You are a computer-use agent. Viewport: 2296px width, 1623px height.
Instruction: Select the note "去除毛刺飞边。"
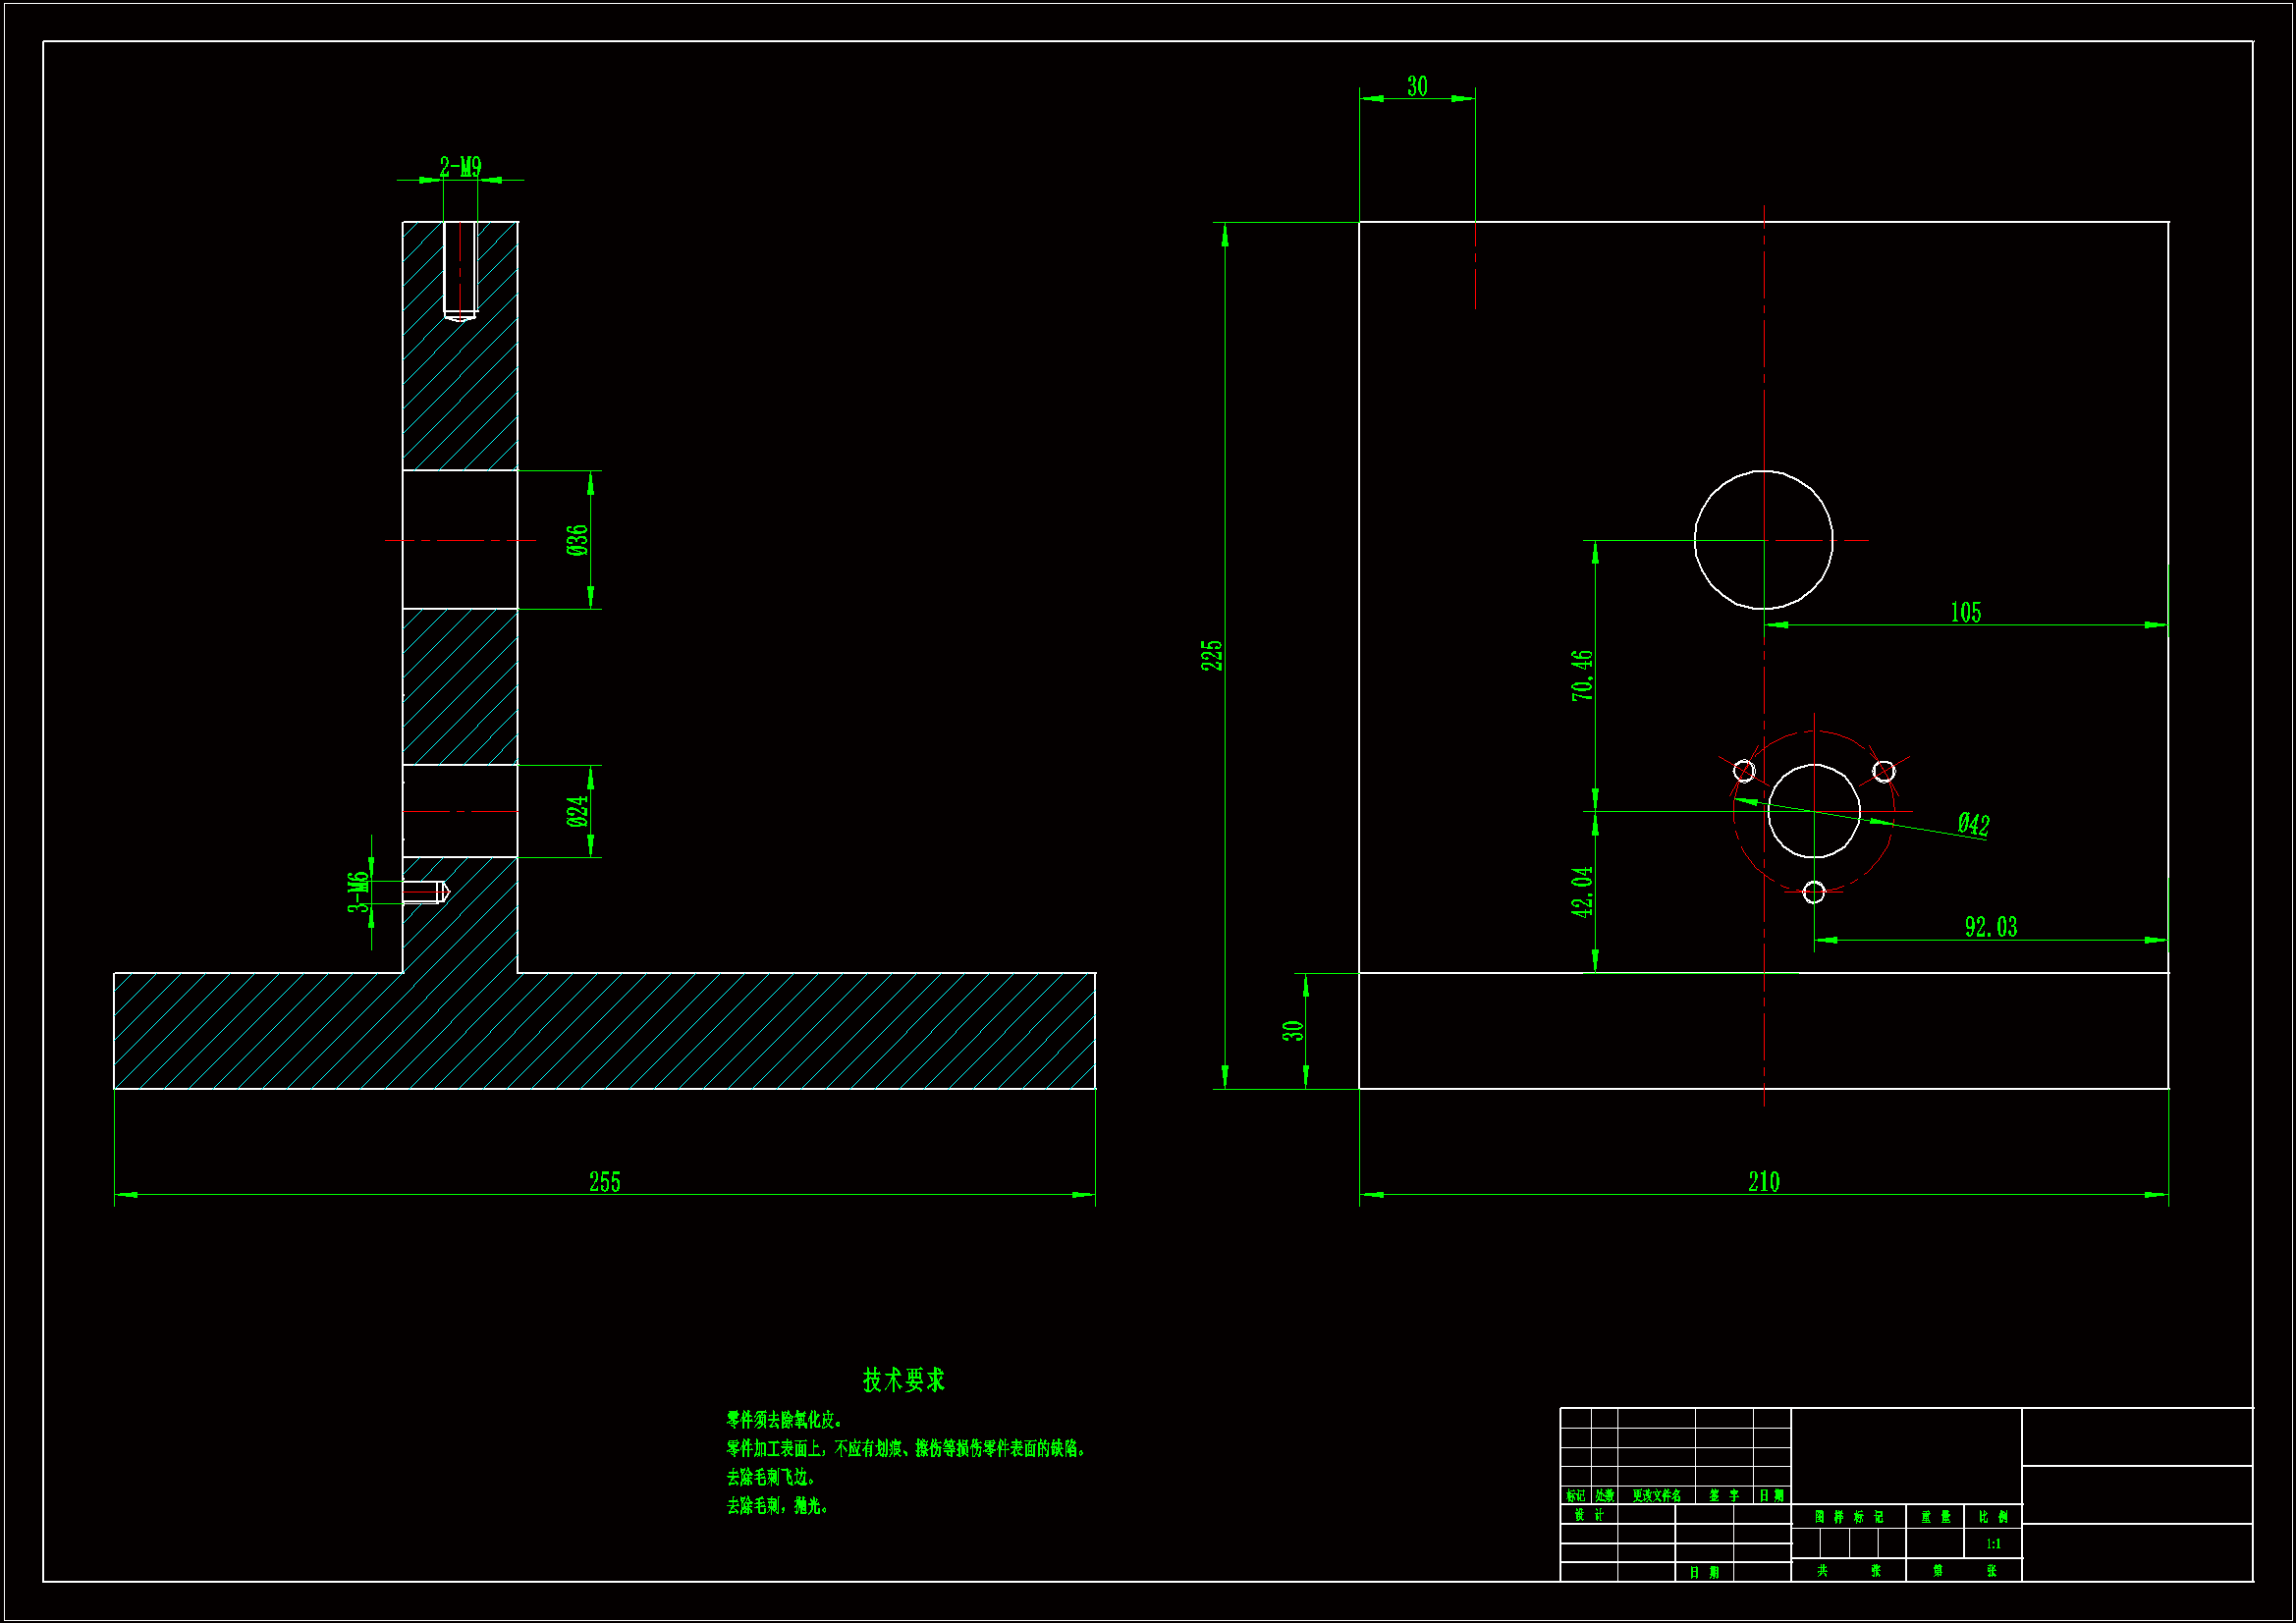(x=772, y=1477)
